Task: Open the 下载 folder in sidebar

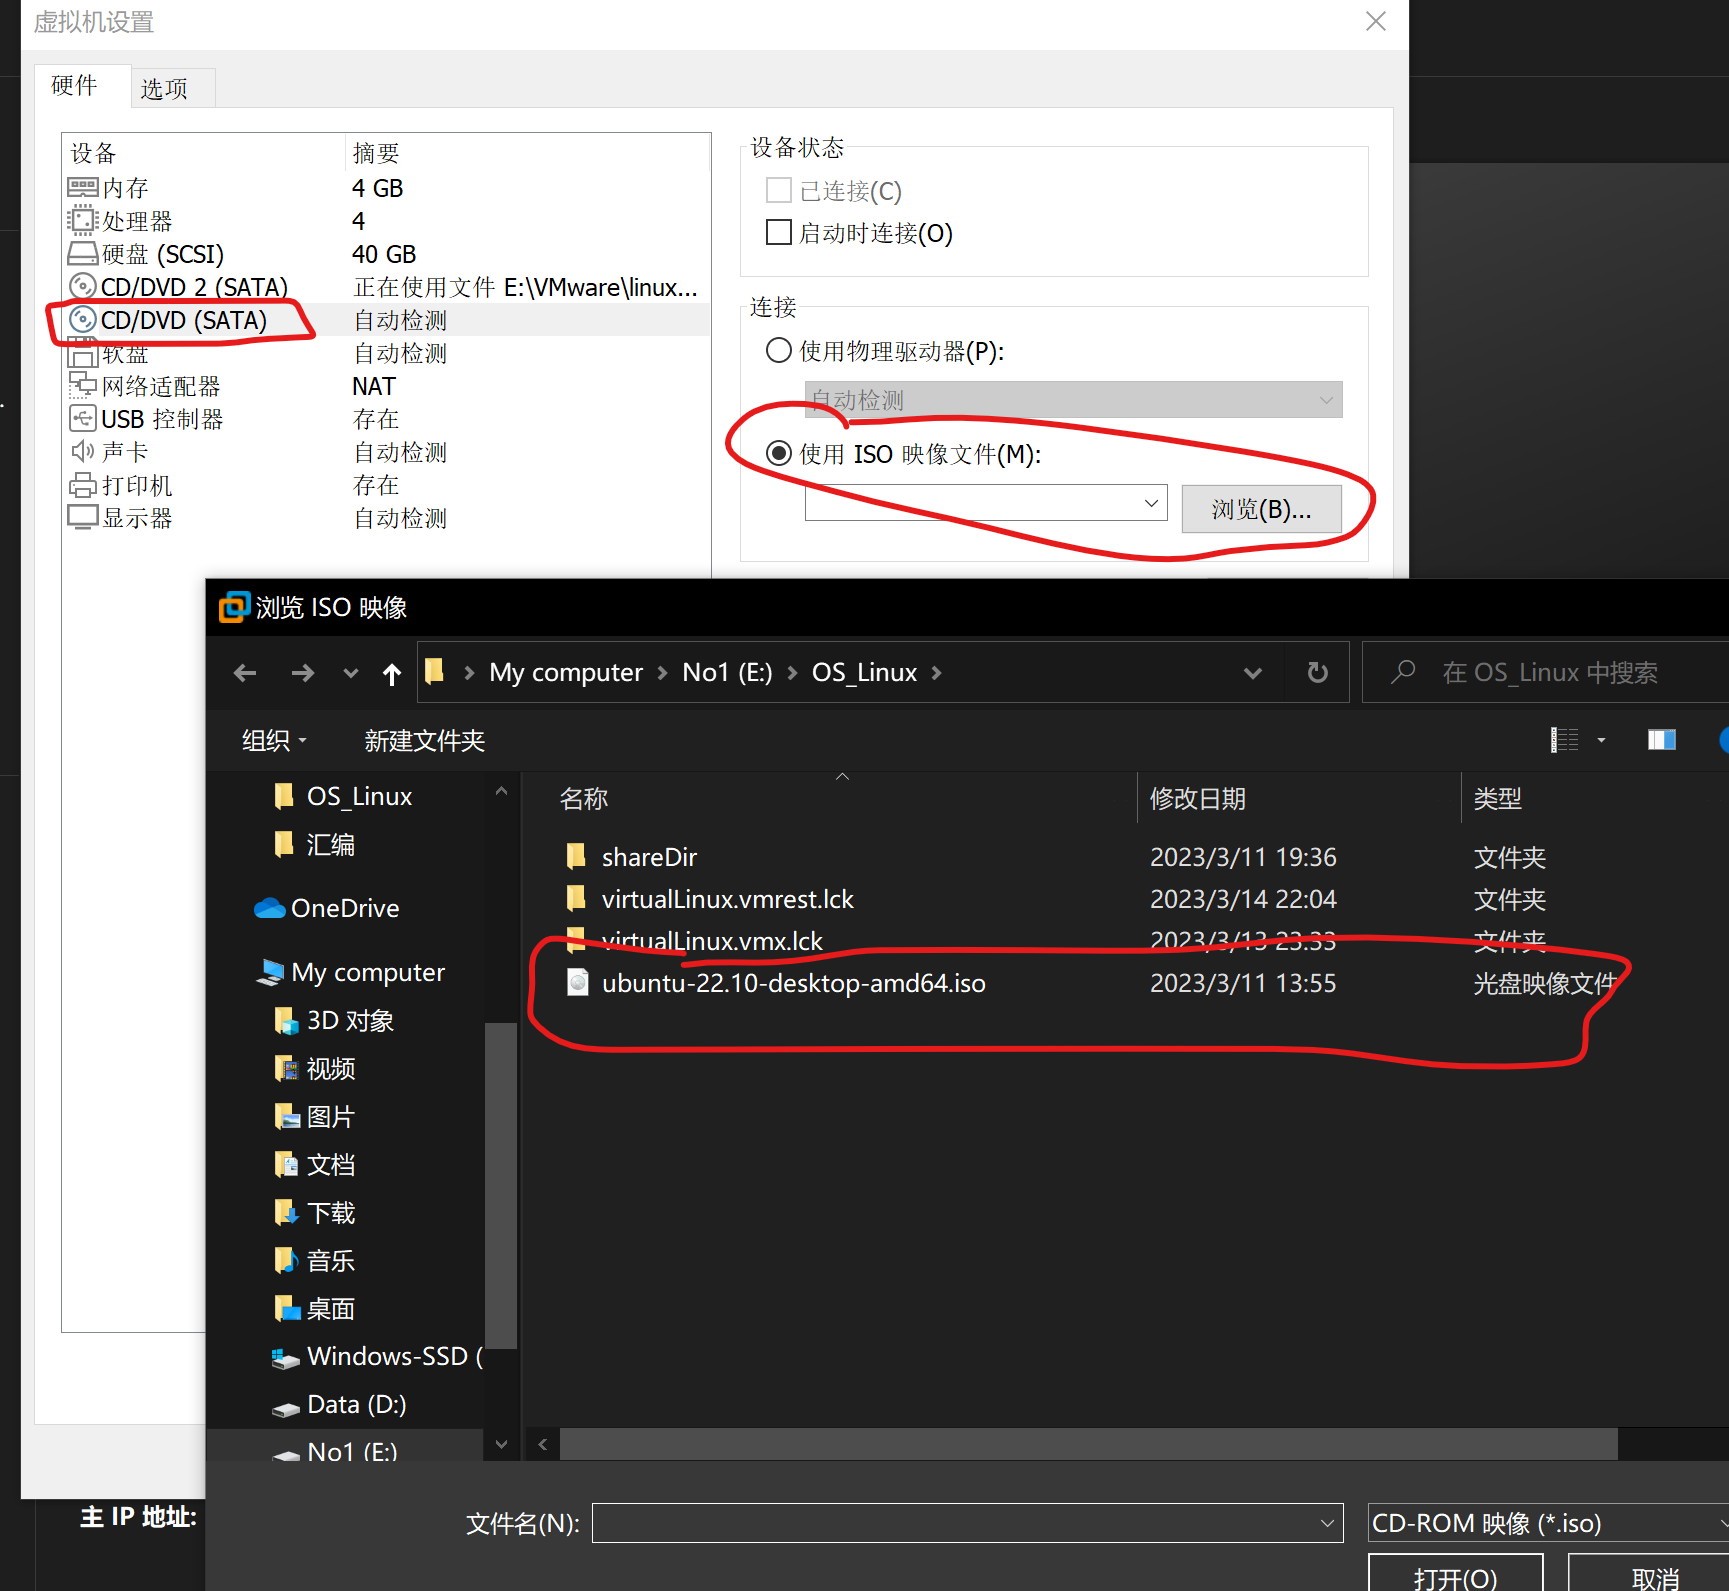Action: click(330, 1212)
